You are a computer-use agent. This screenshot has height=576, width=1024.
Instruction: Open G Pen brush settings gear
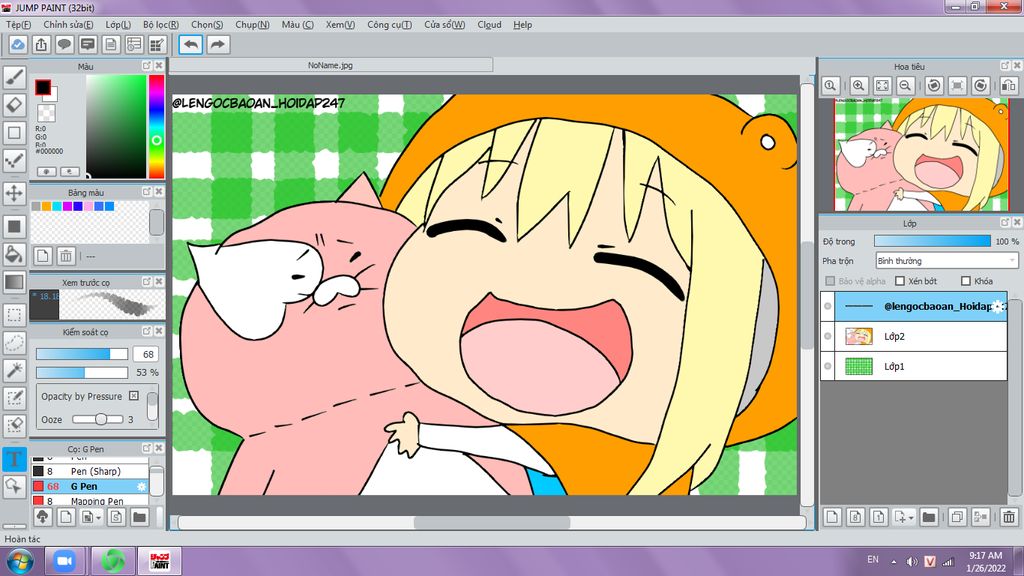point(141,487)
